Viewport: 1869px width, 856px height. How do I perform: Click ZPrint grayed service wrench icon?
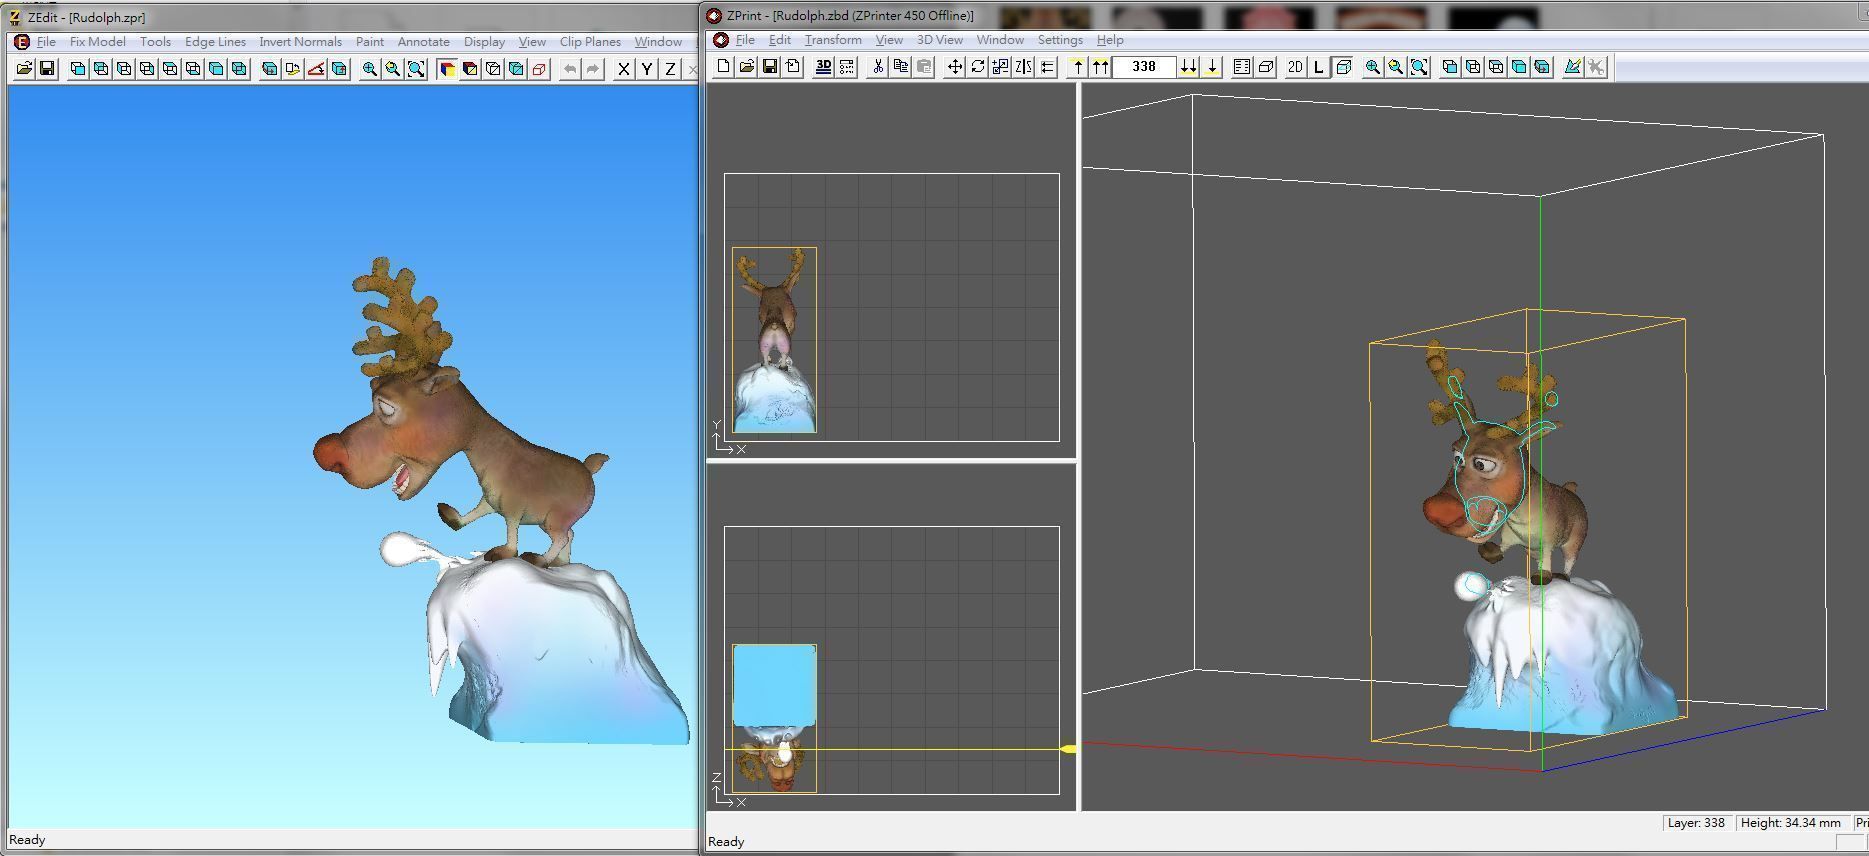[1596, 67]
